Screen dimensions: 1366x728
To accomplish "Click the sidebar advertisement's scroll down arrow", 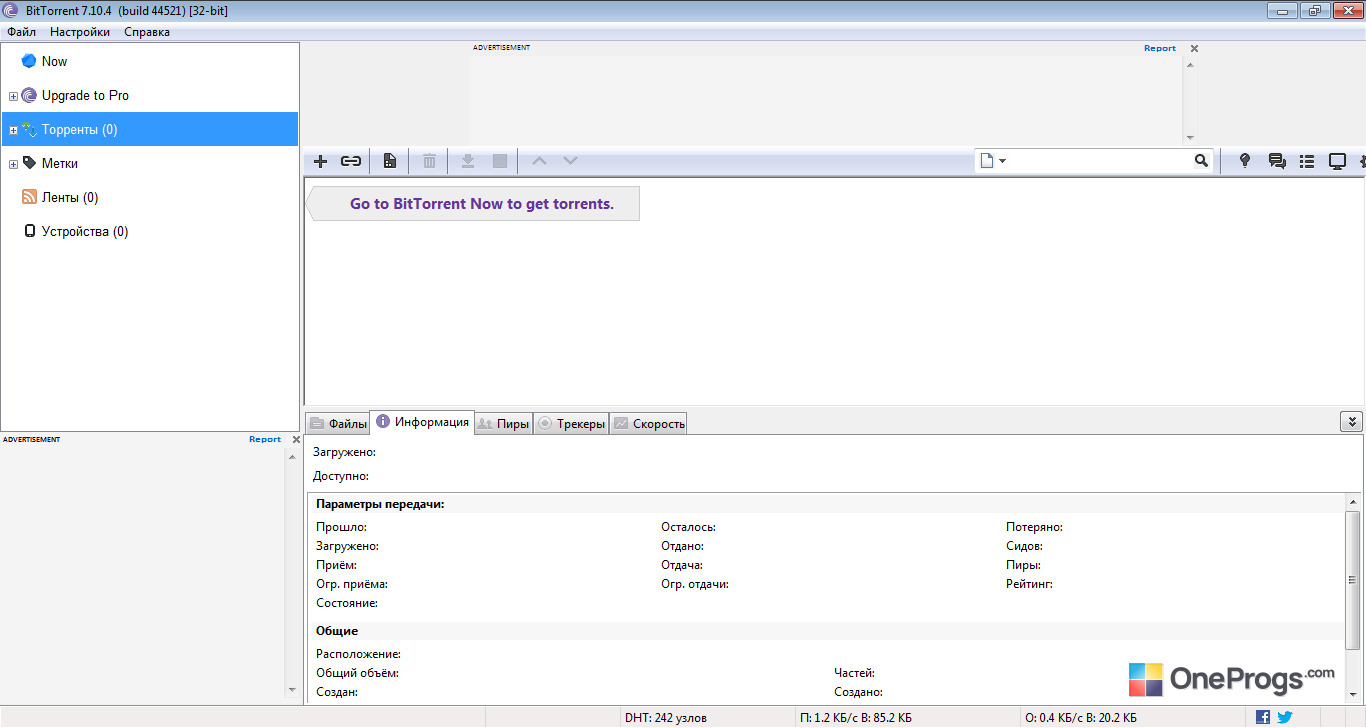I will click(292, 690).
